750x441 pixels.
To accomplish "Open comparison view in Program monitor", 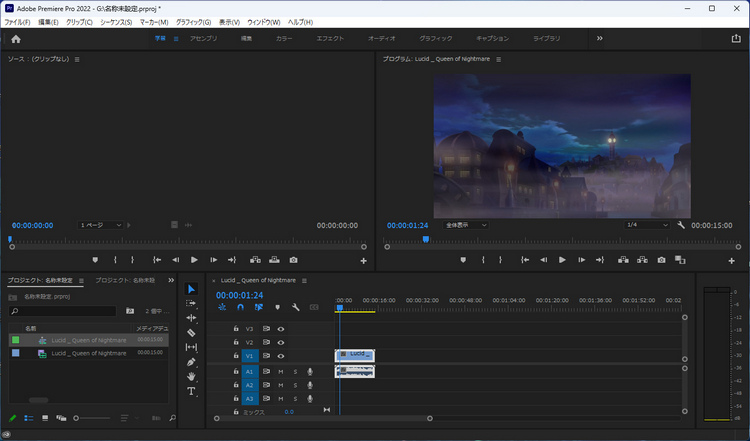I will (x=680, y=260).
